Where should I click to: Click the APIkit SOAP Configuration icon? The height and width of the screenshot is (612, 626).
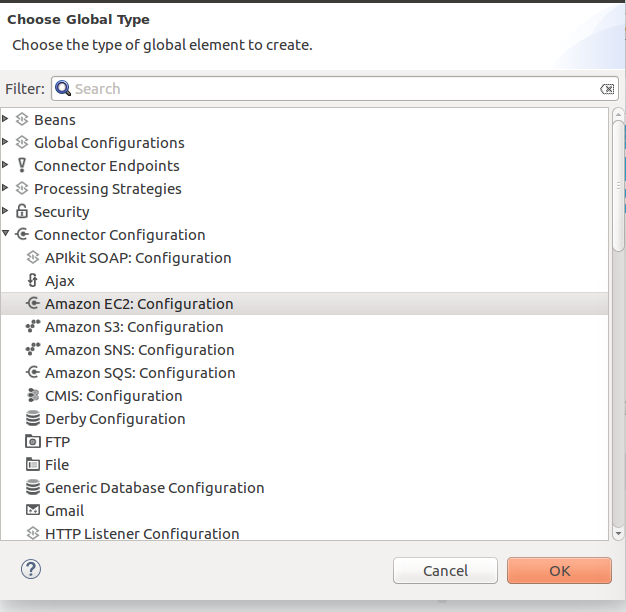point(33,257)
